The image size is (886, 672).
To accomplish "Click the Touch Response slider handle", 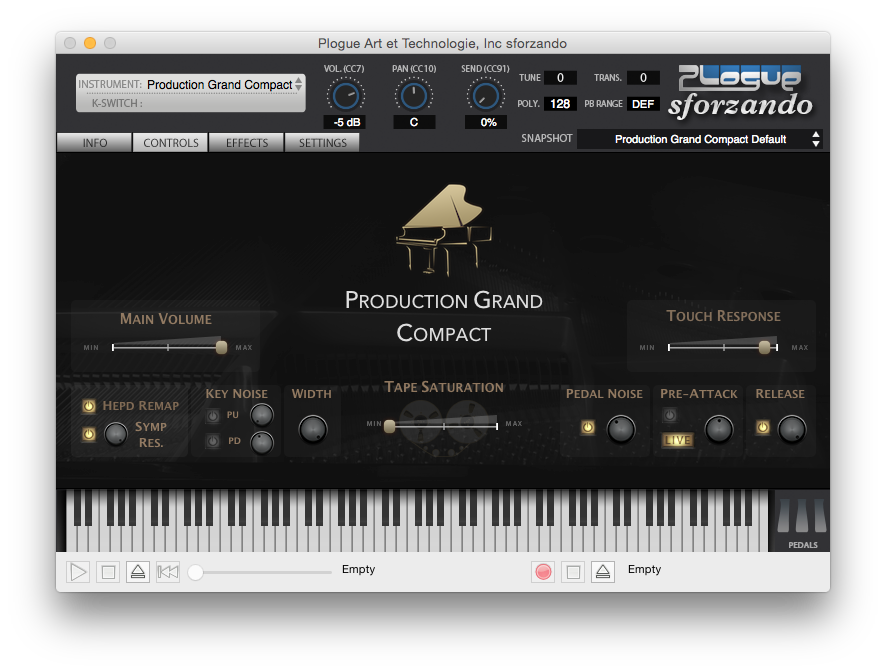I will [764, 347].
